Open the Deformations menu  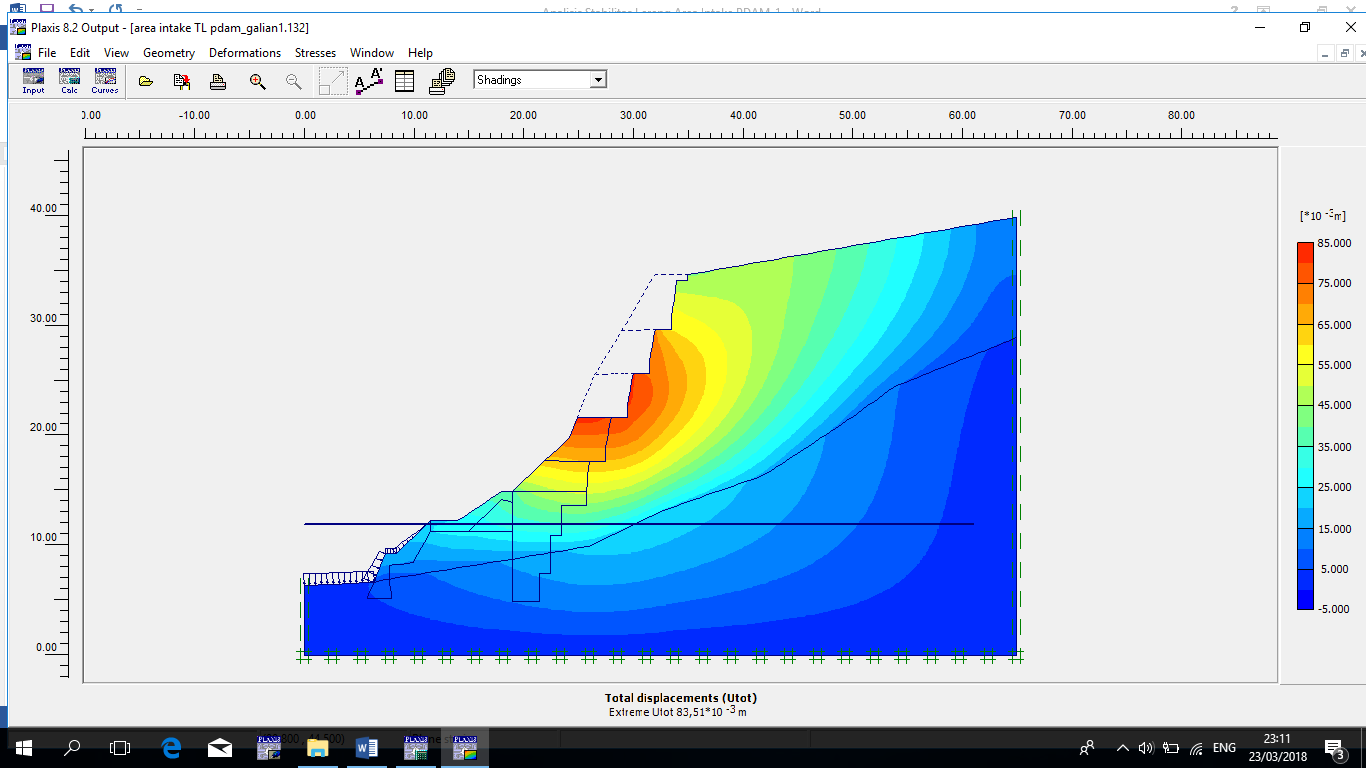pyautogui.click(x=245, y=53)
